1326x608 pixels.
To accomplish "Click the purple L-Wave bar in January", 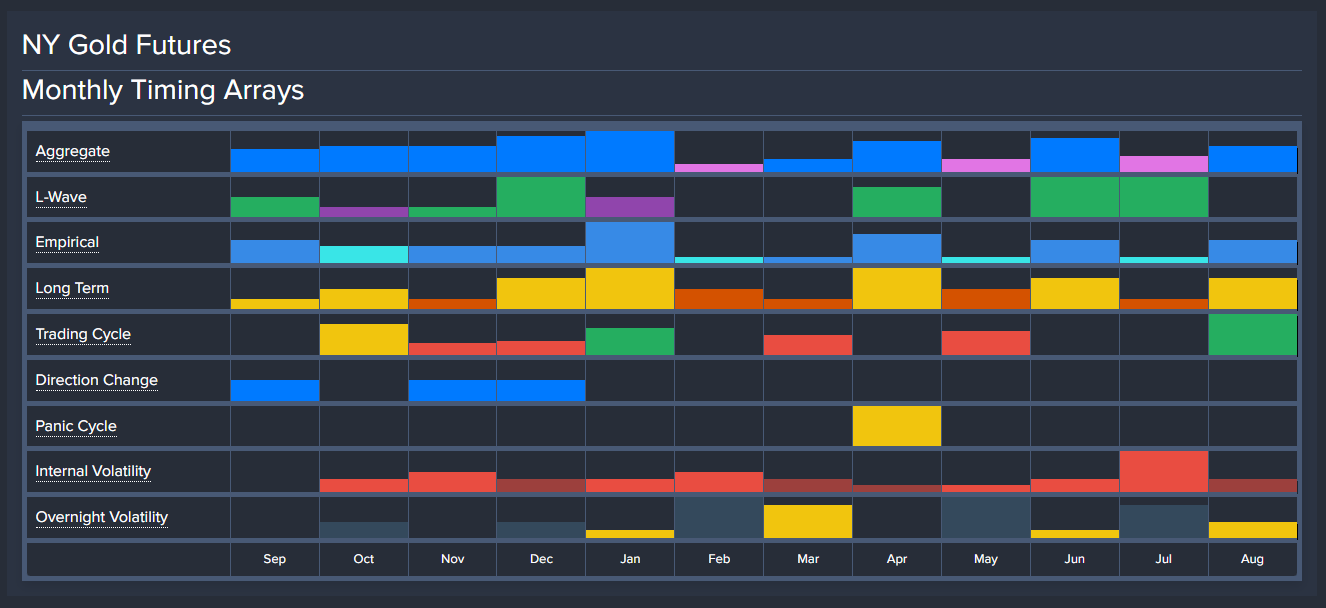I will pos(630,207).
